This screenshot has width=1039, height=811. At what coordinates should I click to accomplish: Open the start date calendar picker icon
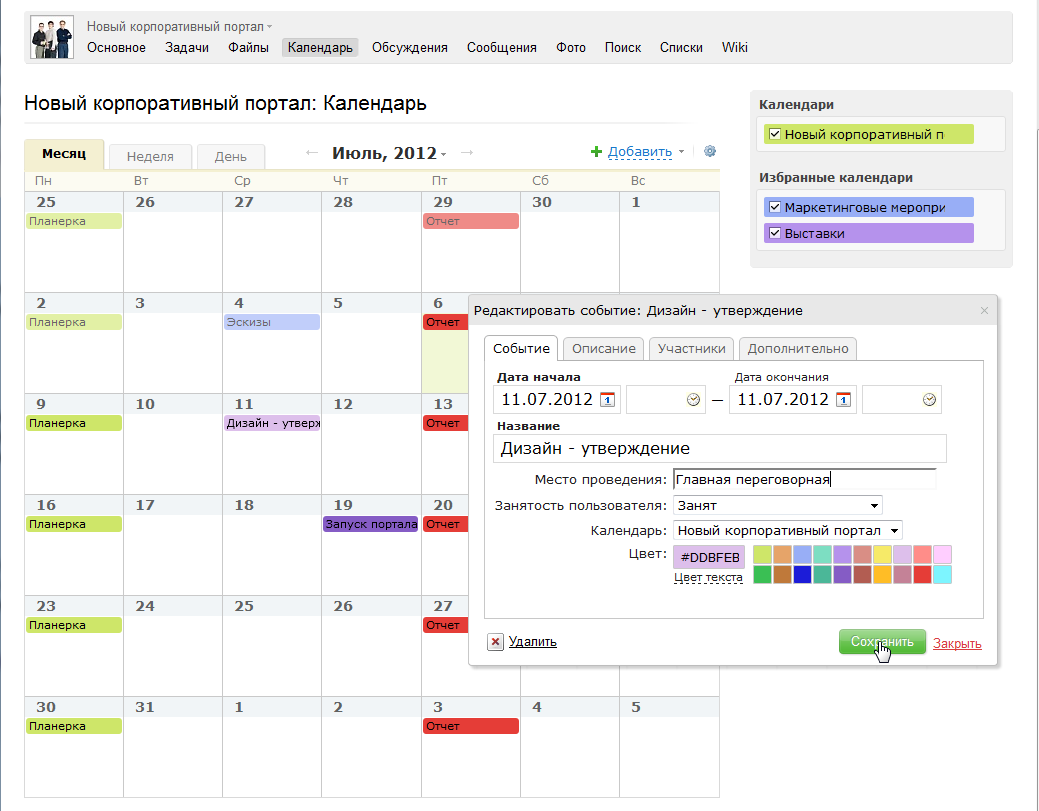tap(607, 400)
